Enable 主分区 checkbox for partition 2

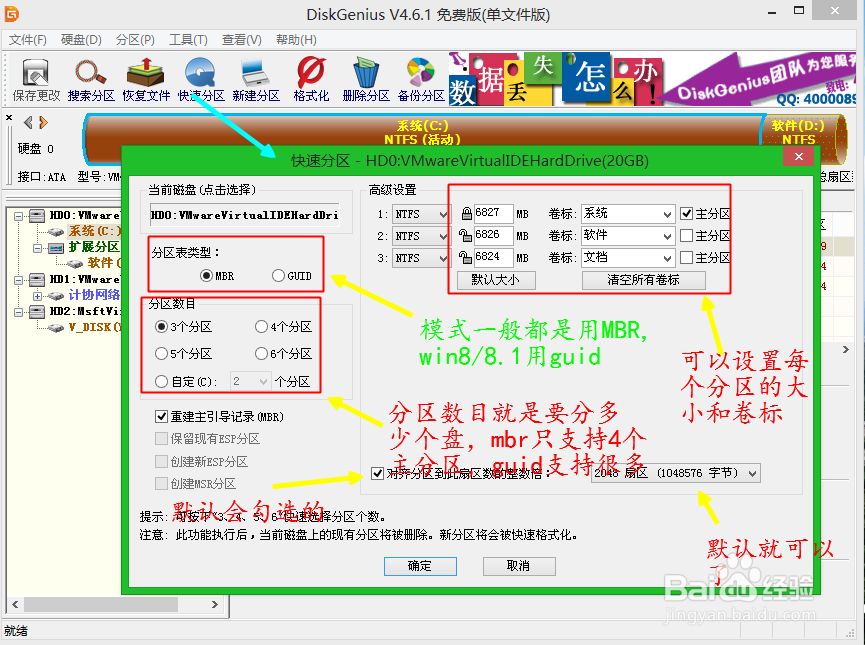(x=706, y=236)
